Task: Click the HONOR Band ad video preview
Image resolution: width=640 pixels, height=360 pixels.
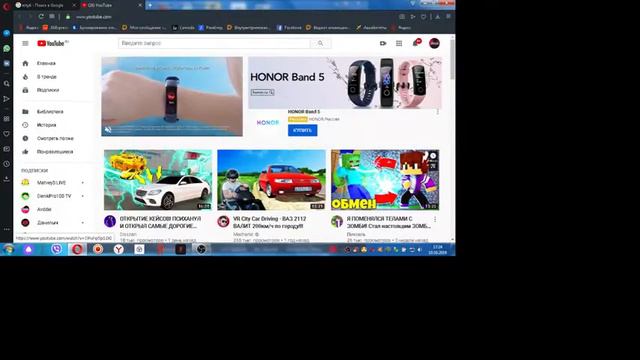Action: tap(172, 96)
